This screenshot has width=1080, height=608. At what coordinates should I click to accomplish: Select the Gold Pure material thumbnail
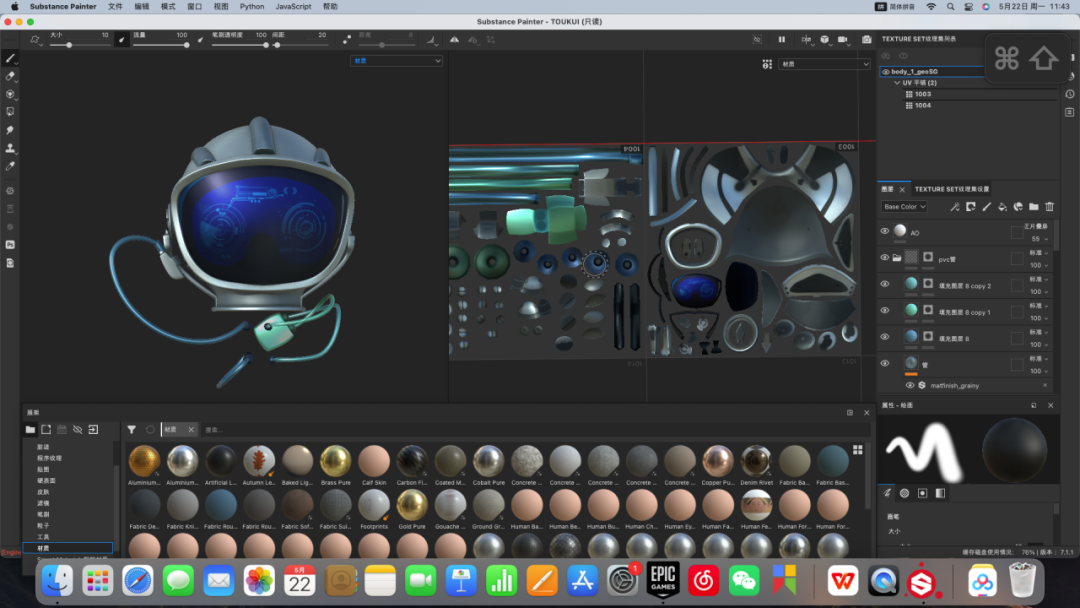[x=412, y=505]
